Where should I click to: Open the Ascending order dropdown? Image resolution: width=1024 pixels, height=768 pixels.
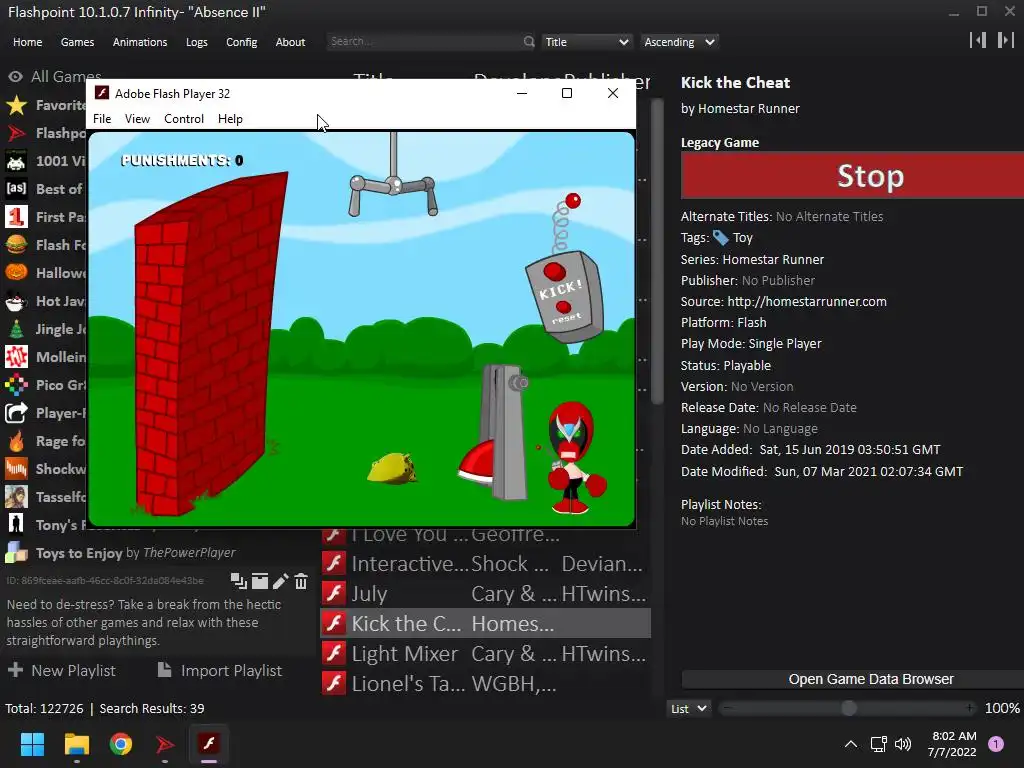coord(679,42)
